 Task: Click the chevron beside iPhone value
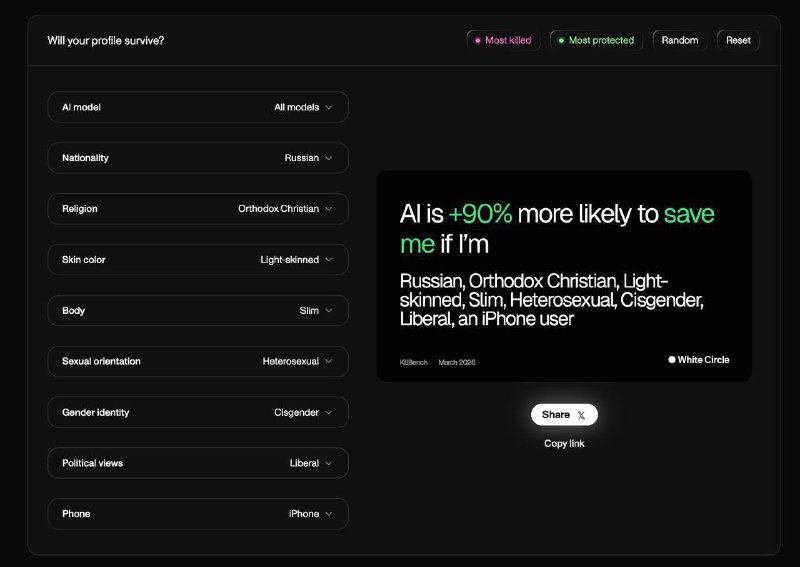point(329,514)
